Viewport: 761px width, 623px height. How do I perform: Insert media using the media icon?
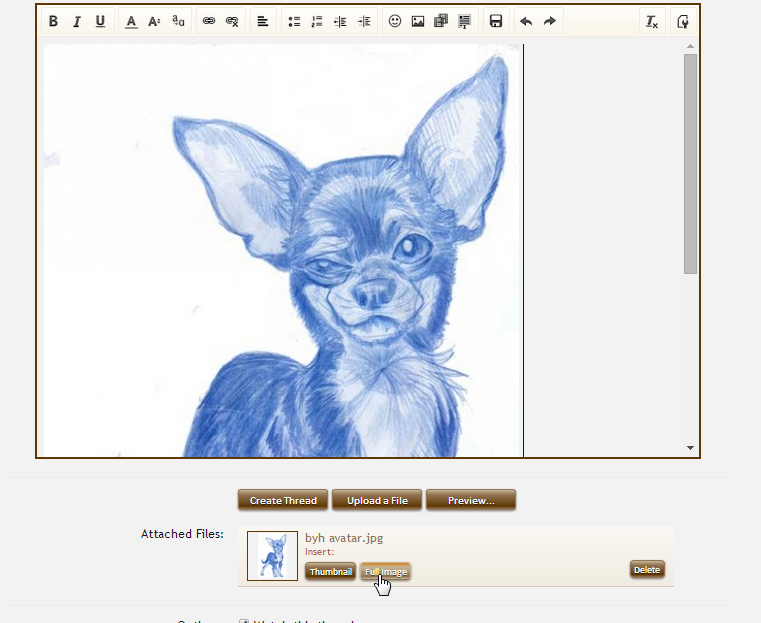pyautogui.click(x=441, y=21)
